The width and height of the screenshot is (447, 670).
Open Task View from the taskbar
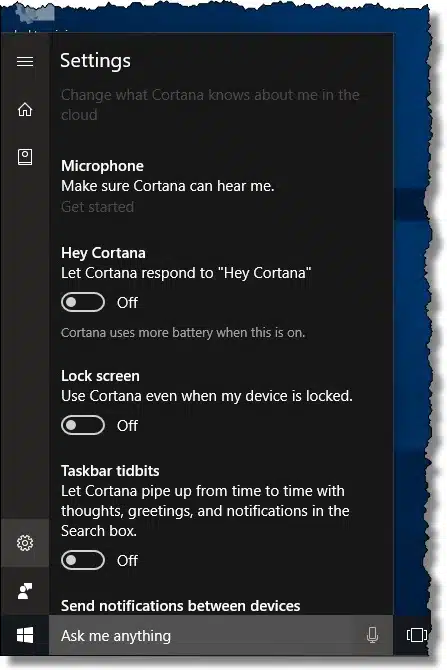(x=417, y=635)
